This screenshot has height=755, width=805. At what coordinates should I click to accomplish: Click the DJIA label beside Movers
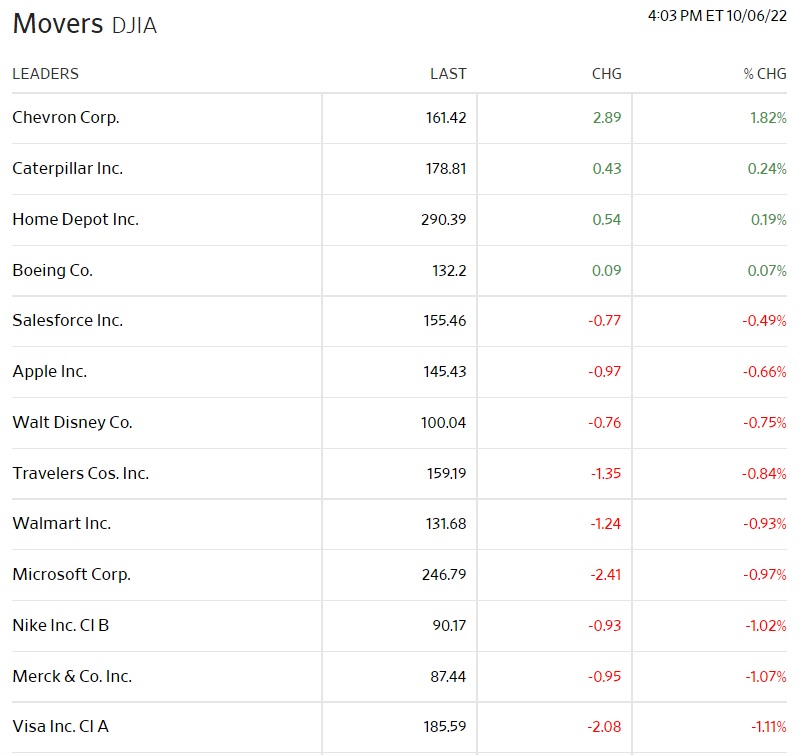134,26
